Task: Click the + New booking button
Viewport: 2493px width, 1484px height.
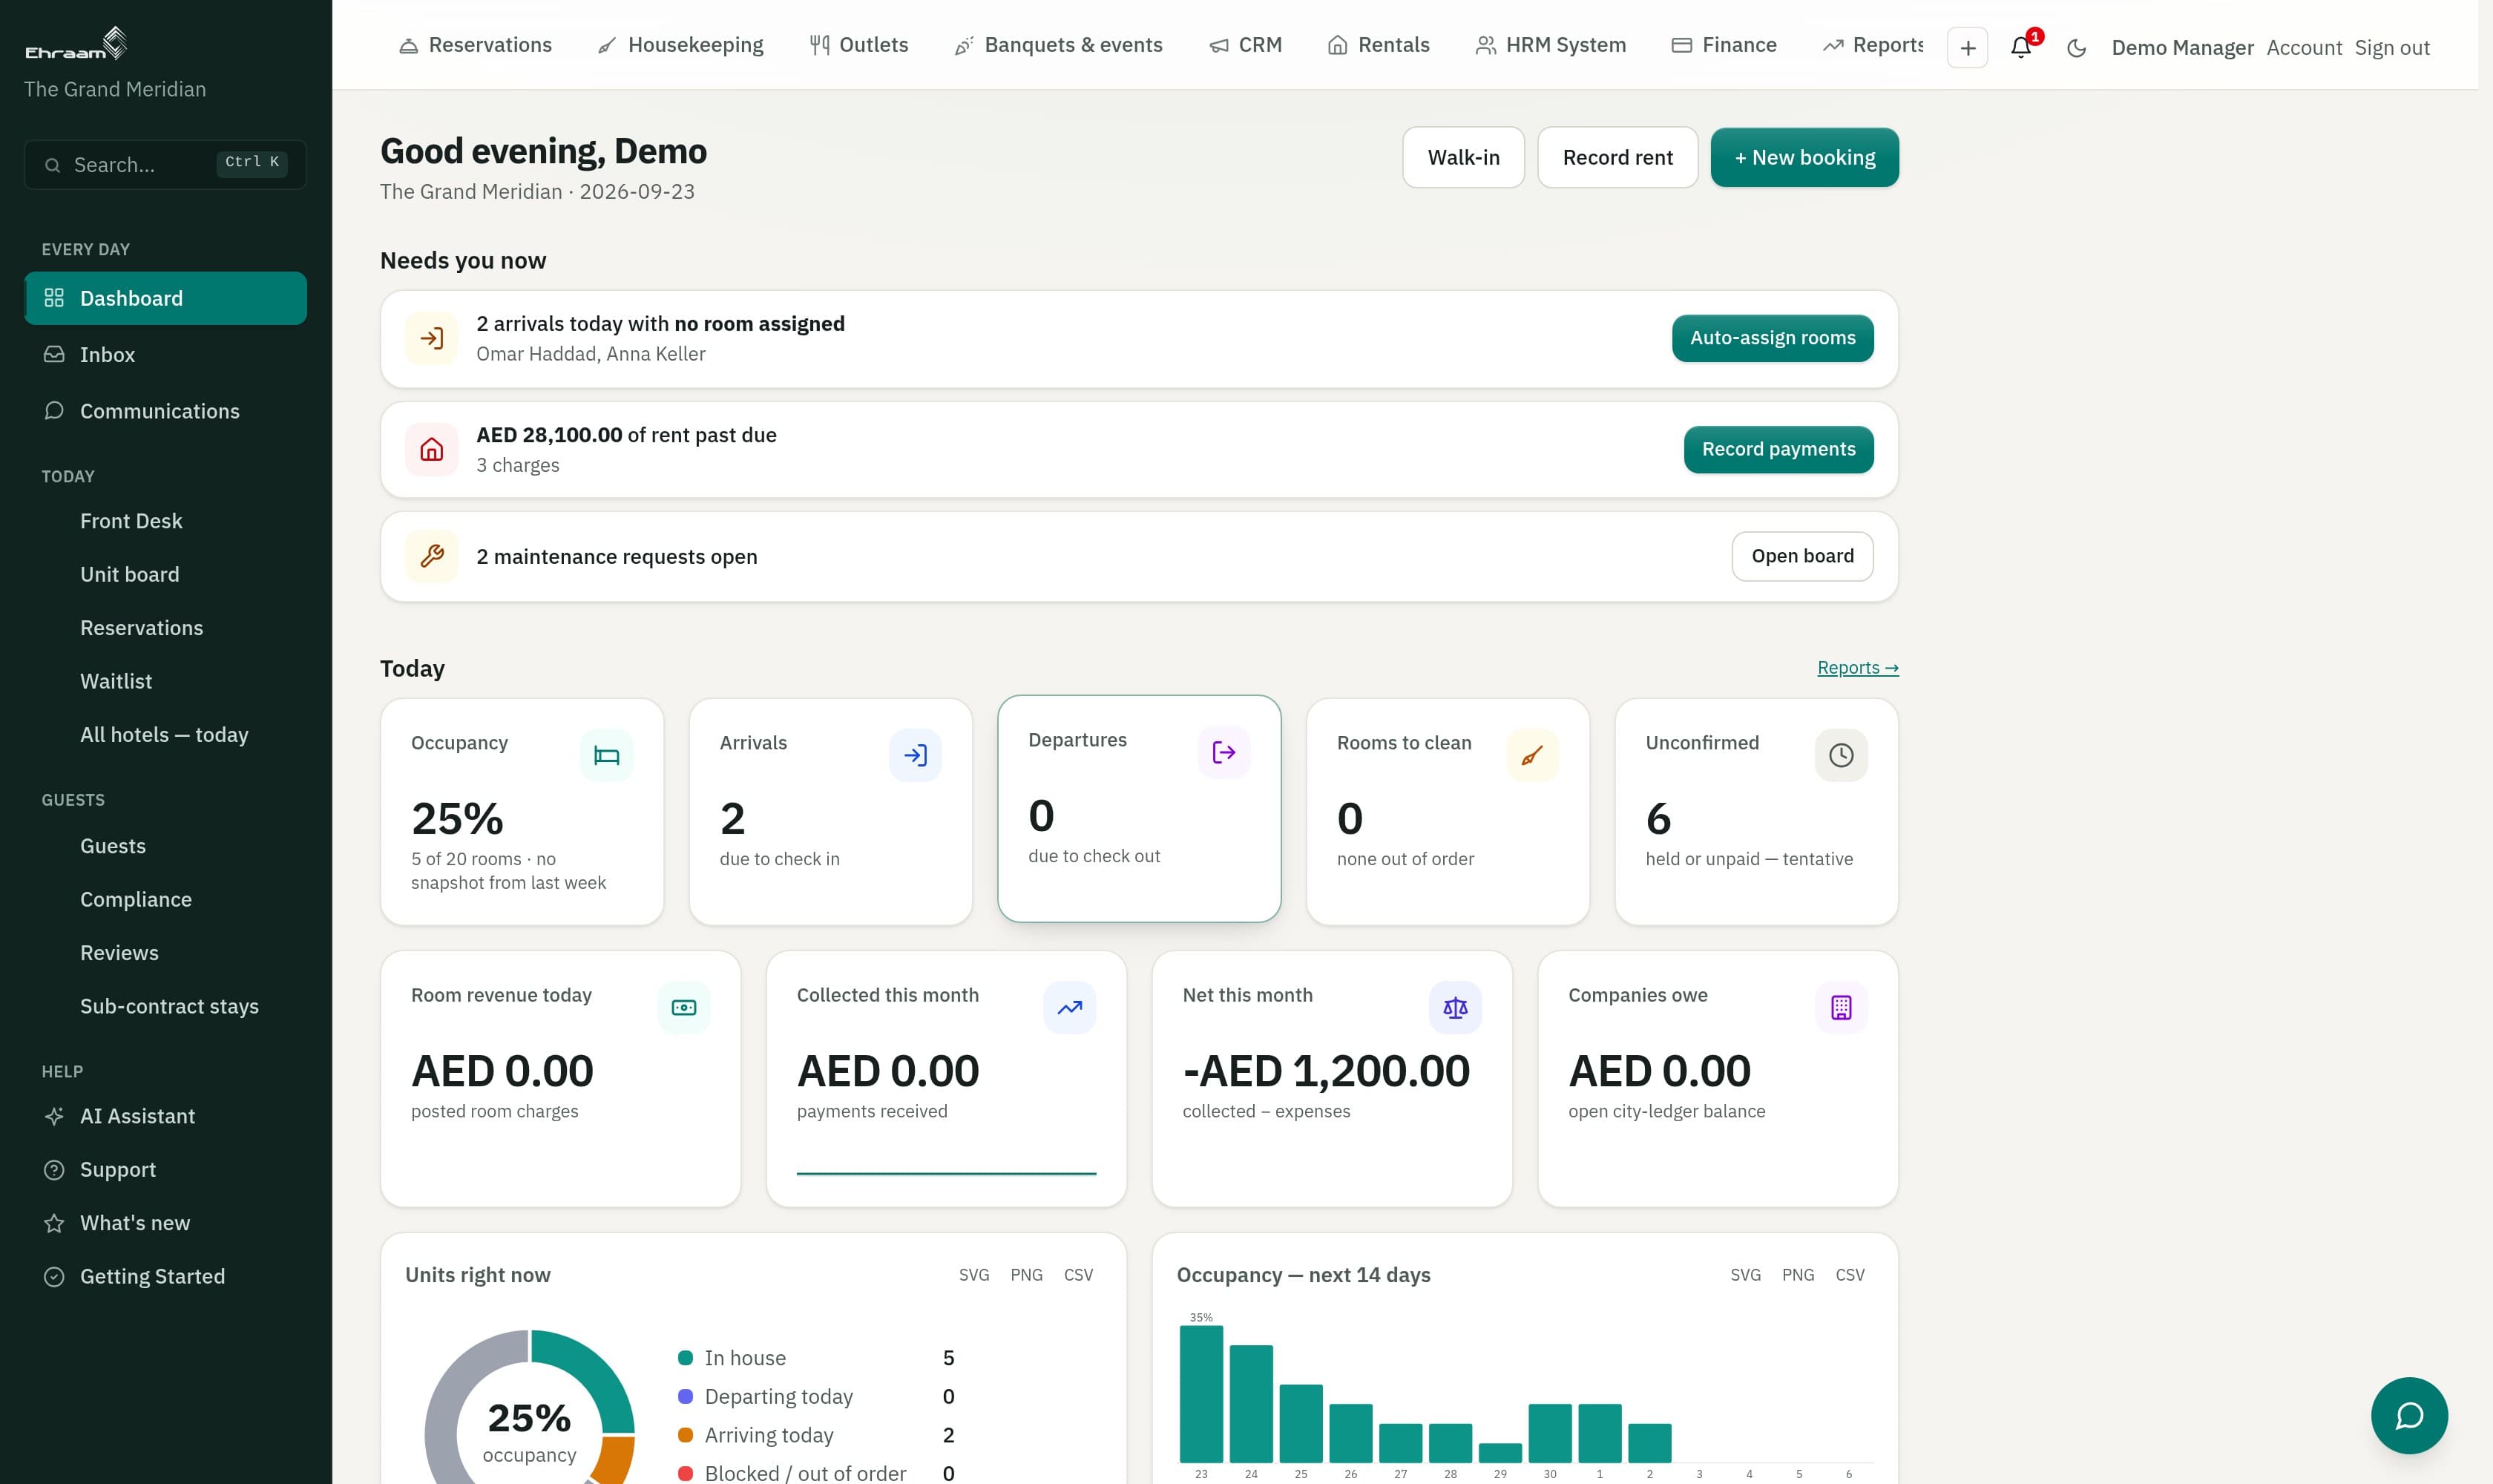Action: click(x=1804, y=157)
